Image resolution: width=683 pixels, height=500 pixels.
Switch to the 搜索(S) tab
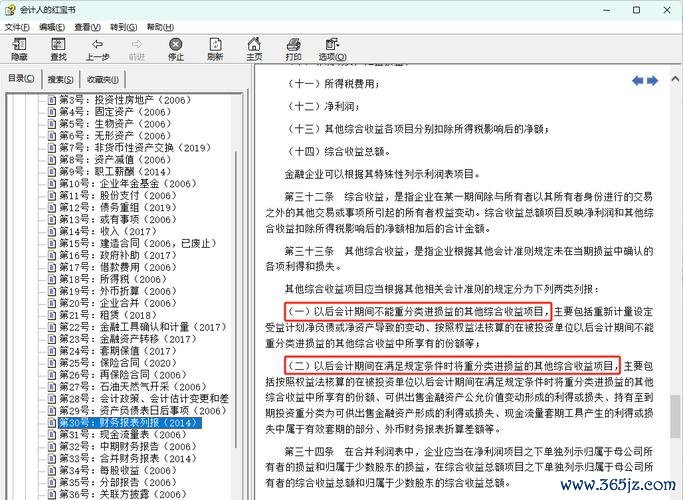tap(61, 79)
